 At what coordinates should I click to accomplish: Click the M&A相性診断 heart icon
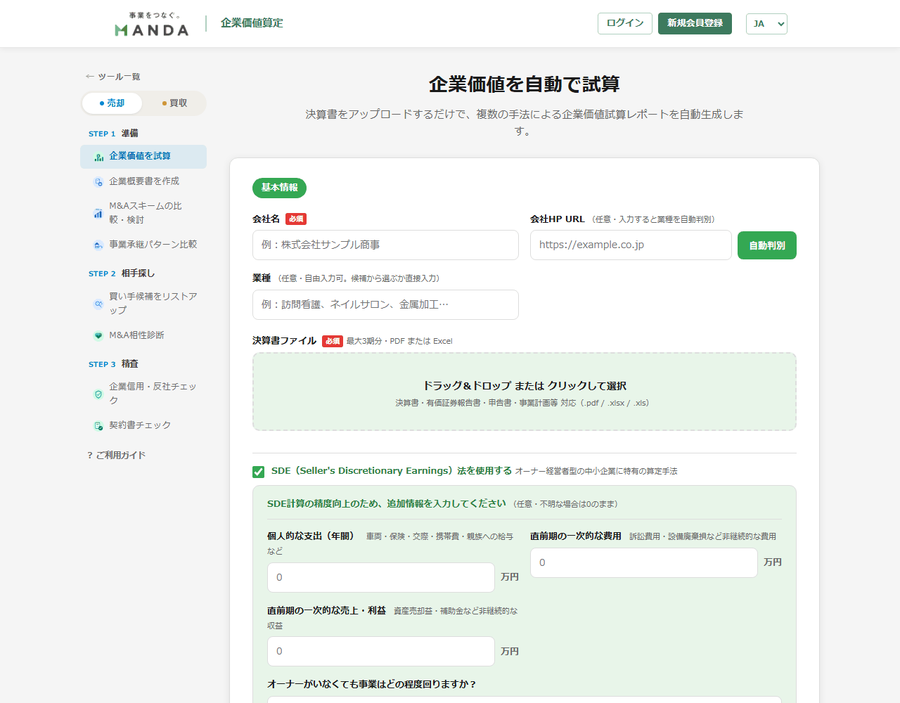tap(99, 336)
